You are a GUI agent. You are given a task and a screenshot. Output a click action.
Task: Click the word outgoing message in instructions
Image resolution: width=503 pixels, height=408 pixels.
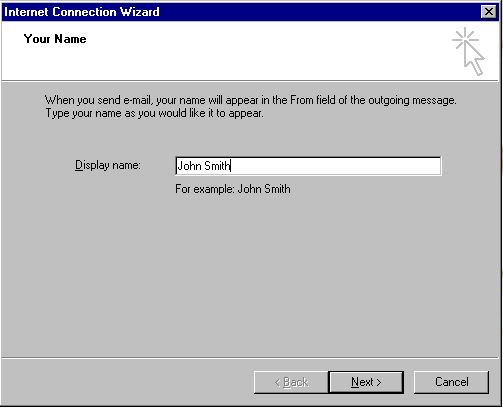point(412,100)
